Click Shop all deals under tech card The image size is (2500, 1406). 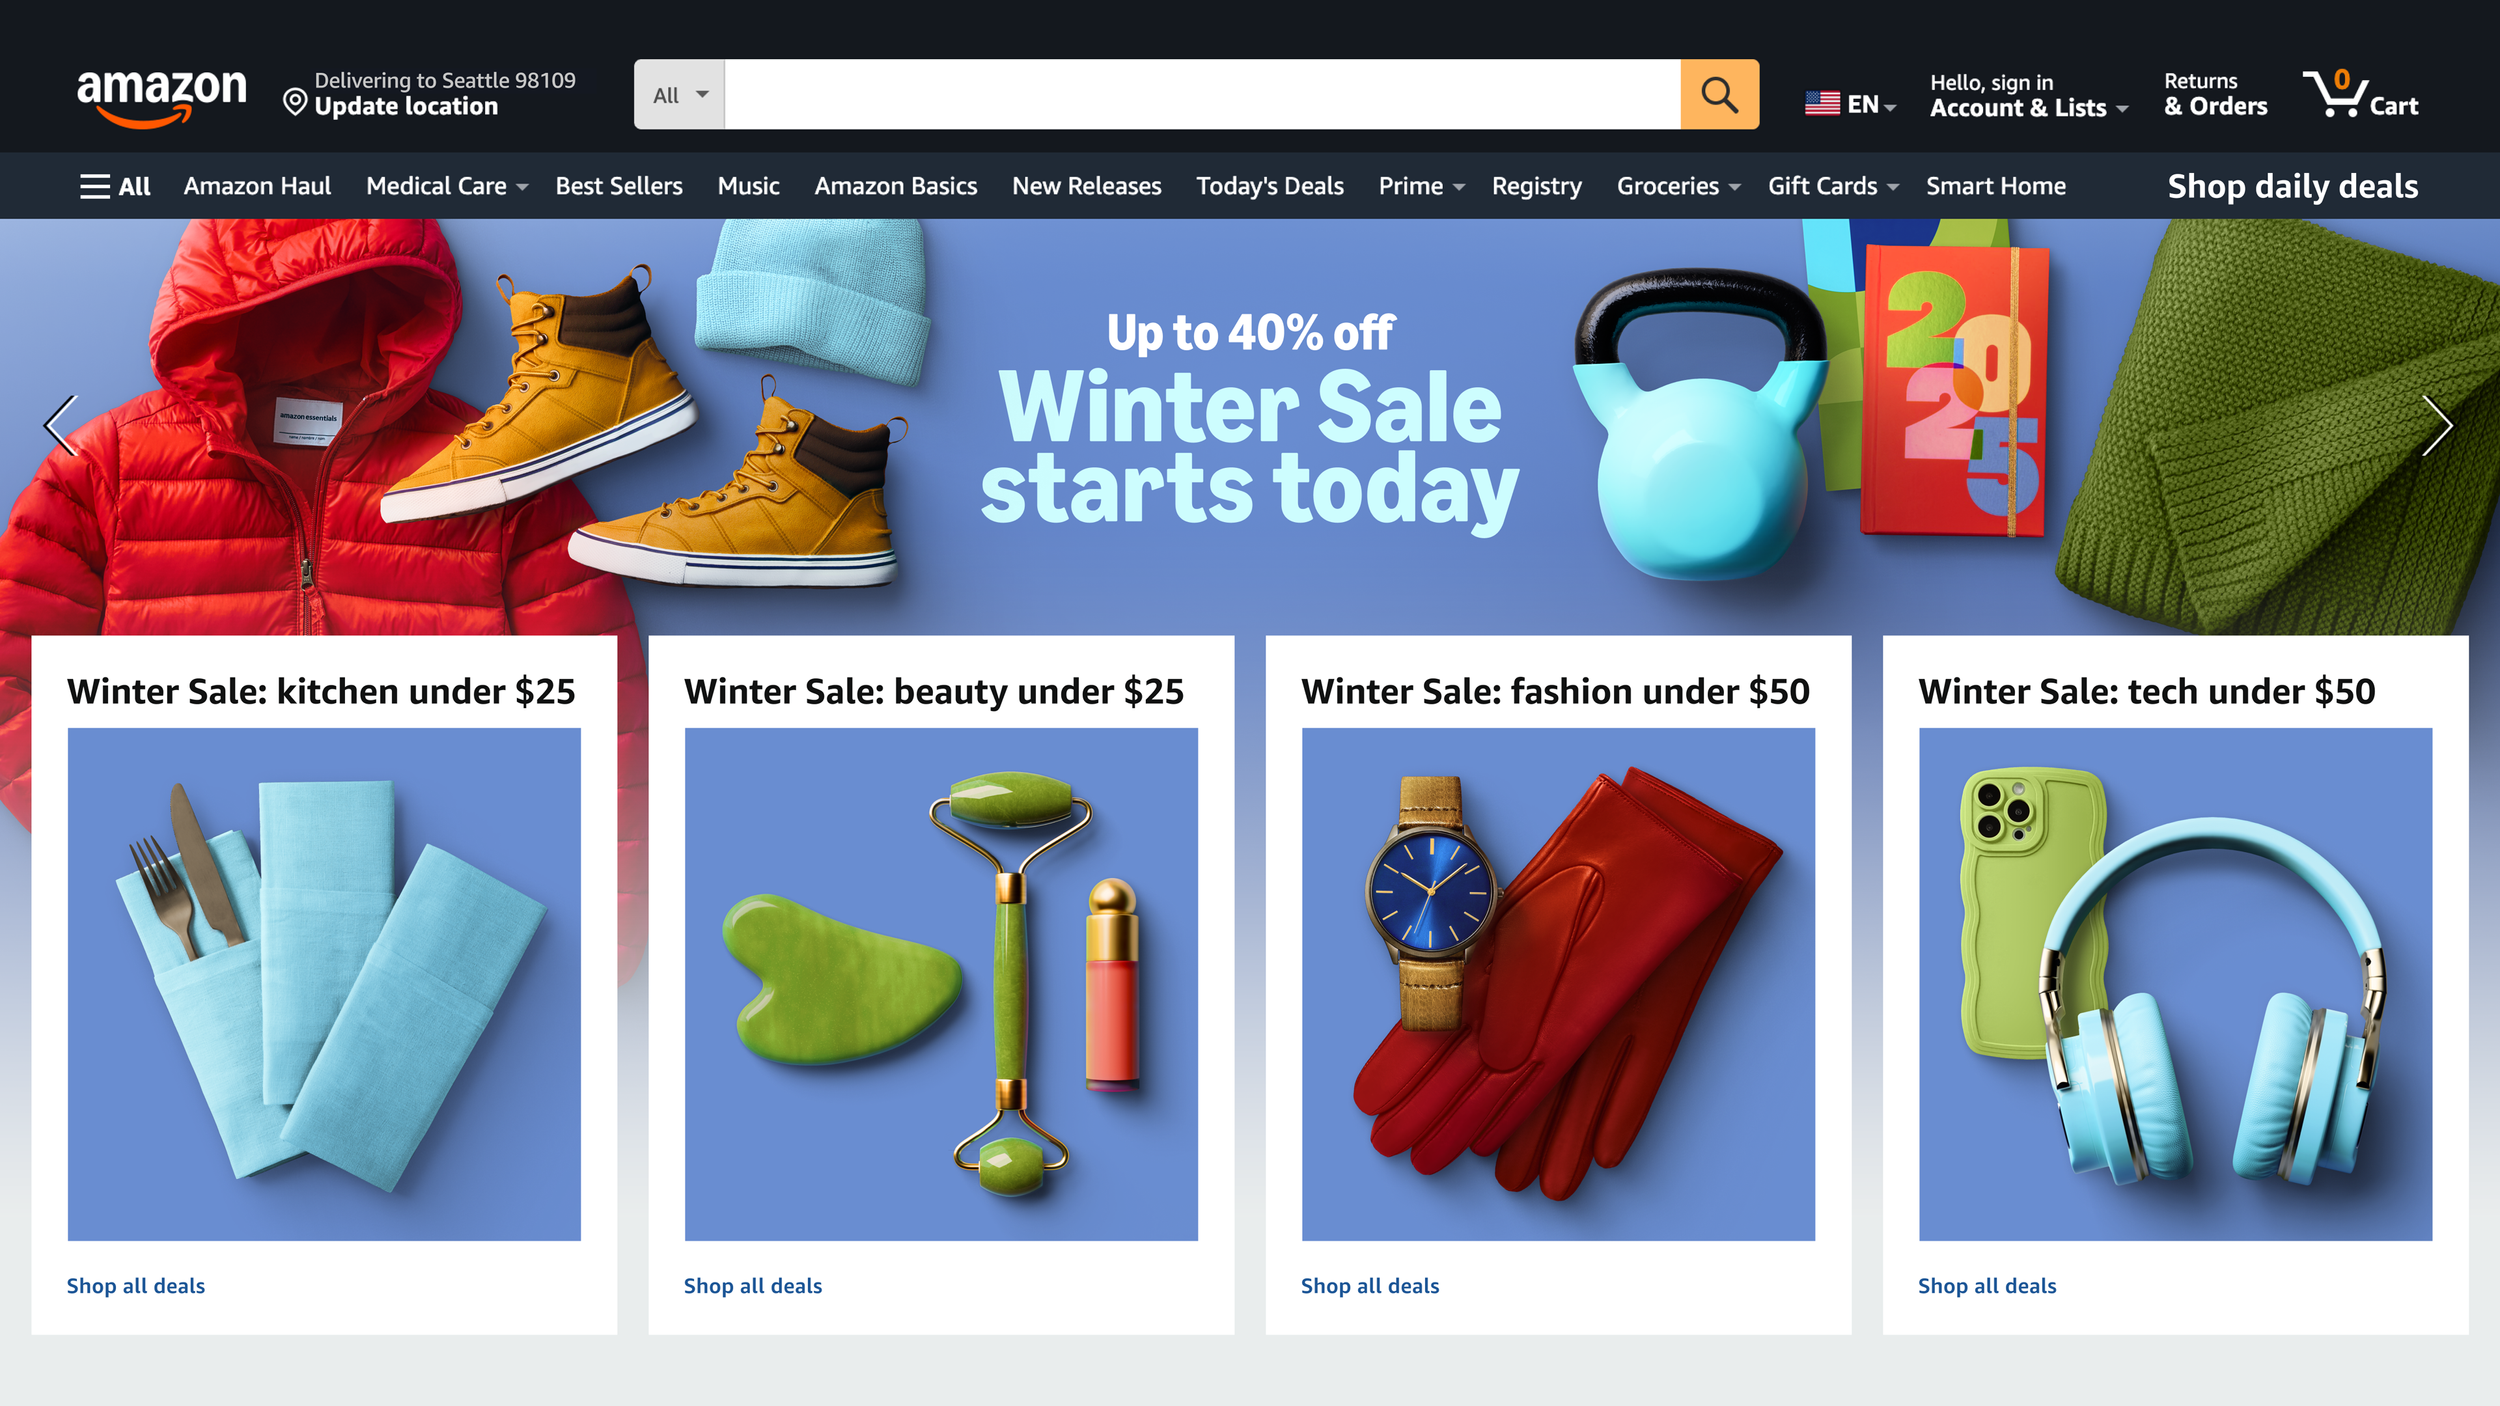click(x=1987, y=1286)
